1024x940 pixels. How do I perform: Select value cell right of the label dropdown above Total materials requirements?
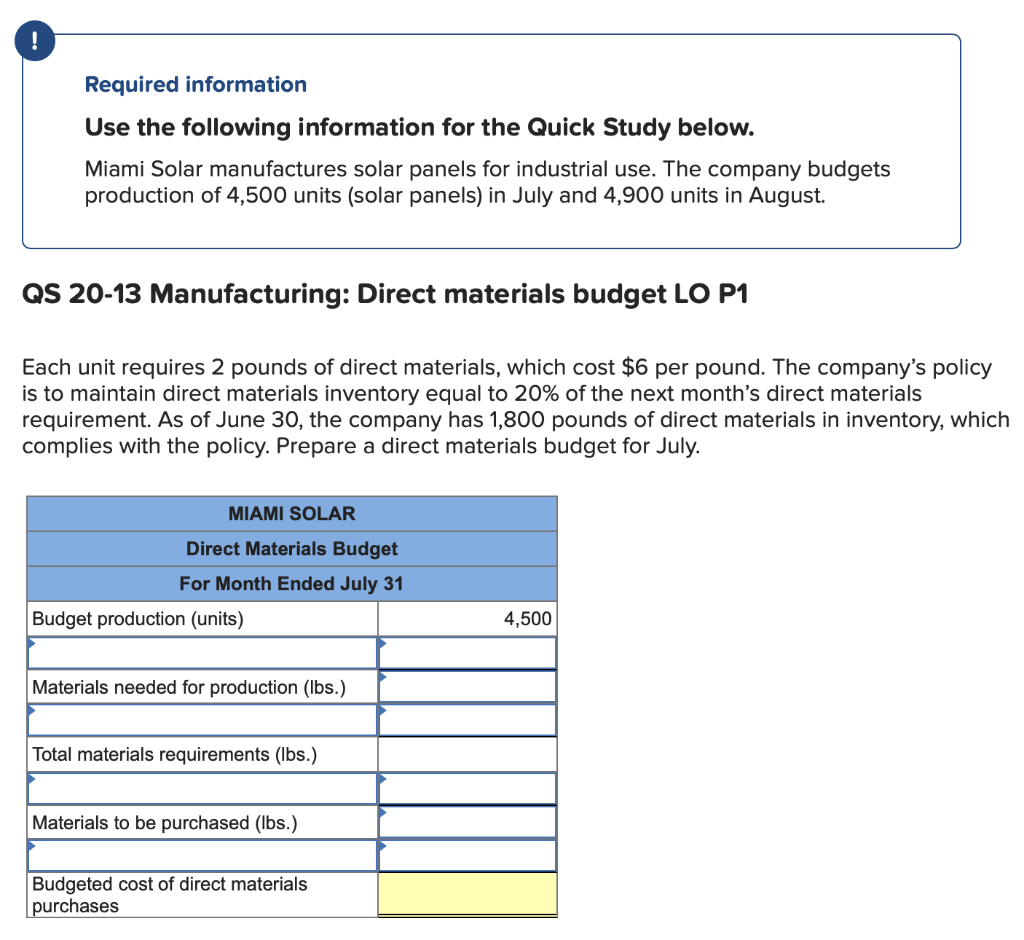468,720
